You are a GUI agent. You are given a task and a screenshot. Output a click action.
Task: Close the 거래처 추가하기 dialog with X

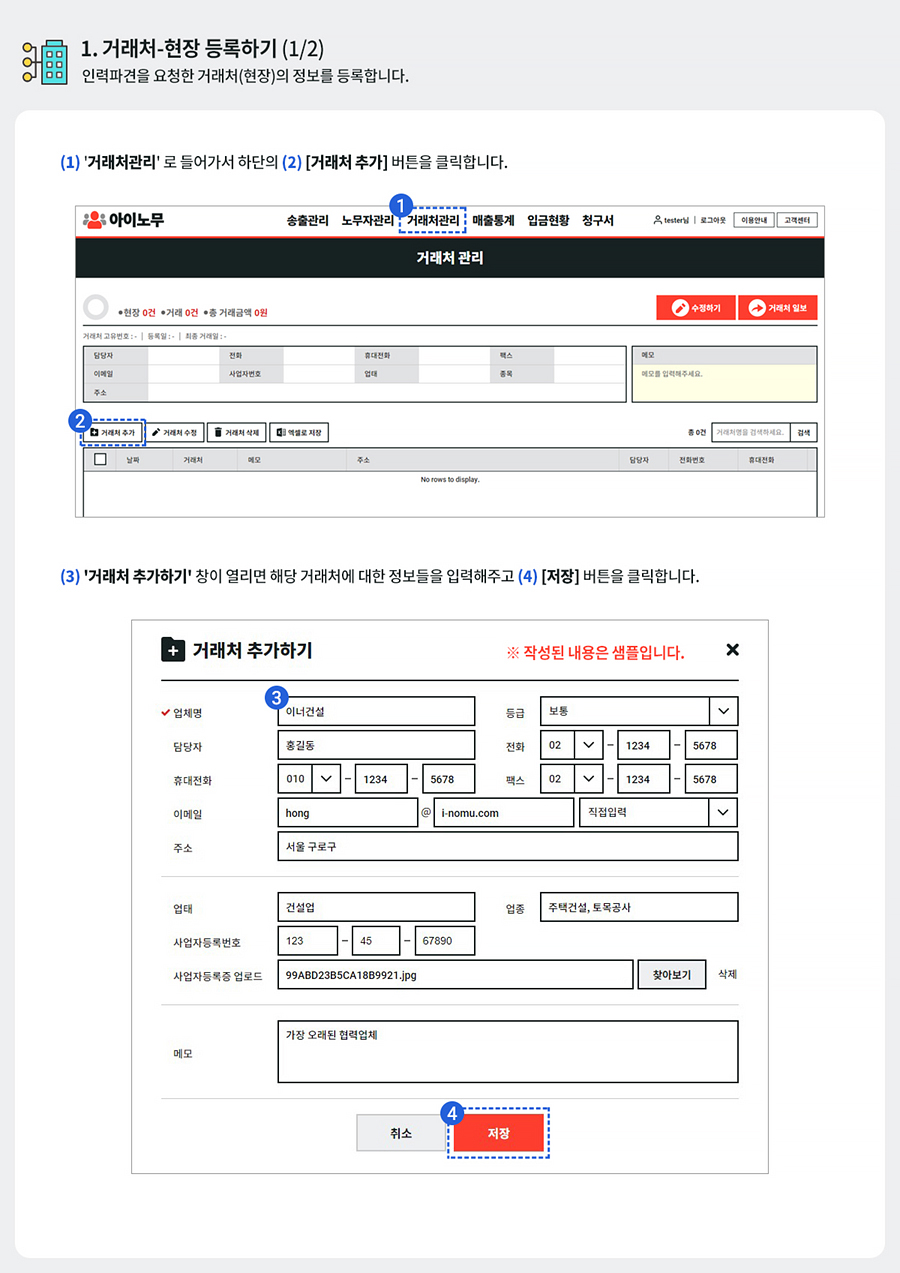tap(732, 650)
